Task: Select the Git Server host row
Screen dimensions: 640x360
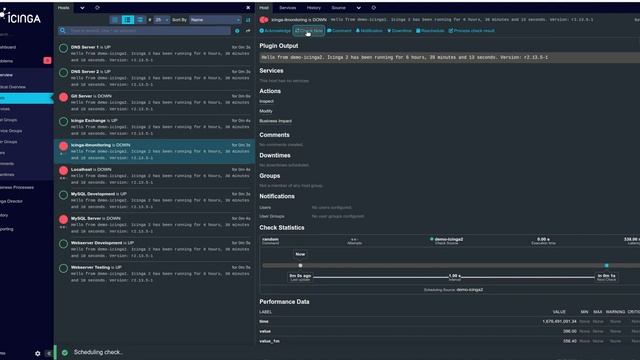Action: (x=155, y=102)
